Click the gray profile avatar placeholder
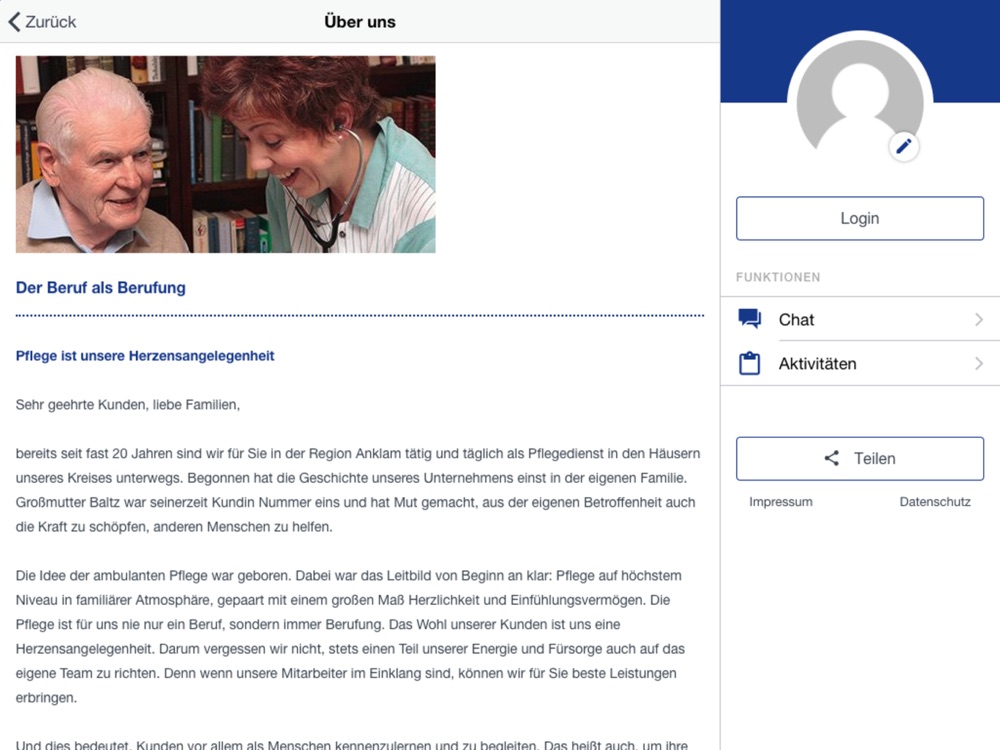The height and width of the screenshot is (750, 1000). [860, 99]
